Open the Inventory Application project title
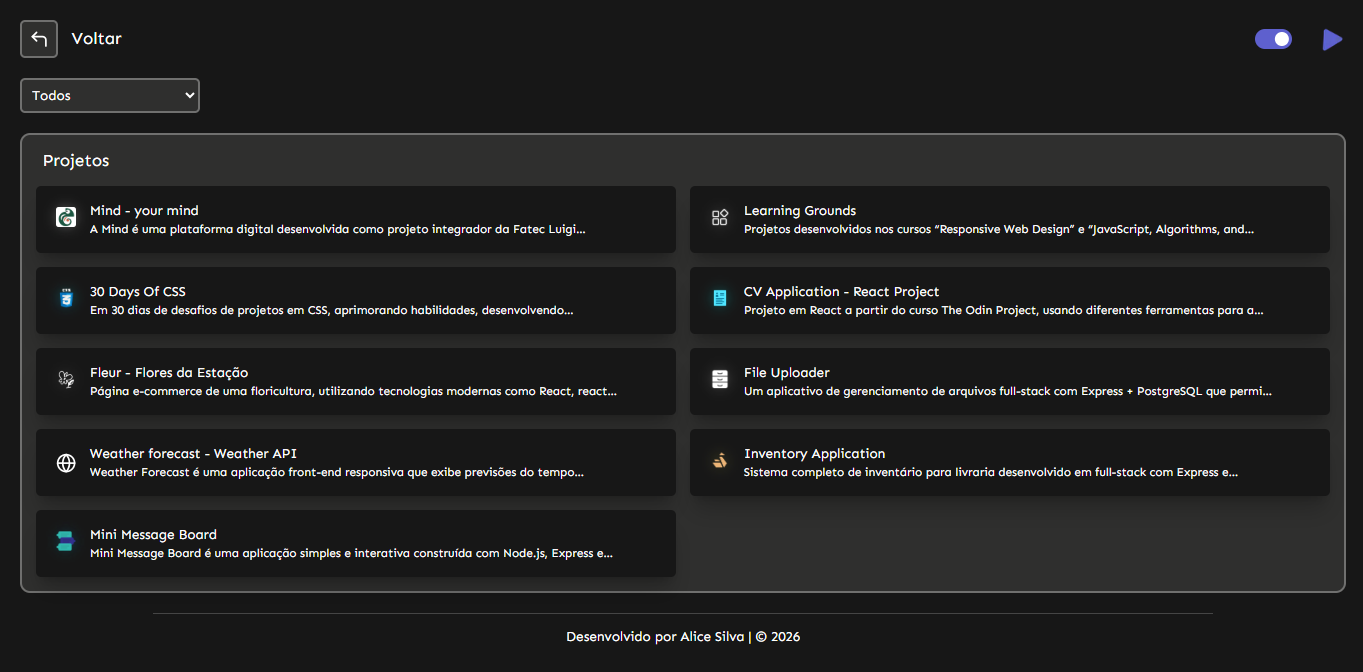1363x672 pixels. pyautogui.click(x=814, y=454)
